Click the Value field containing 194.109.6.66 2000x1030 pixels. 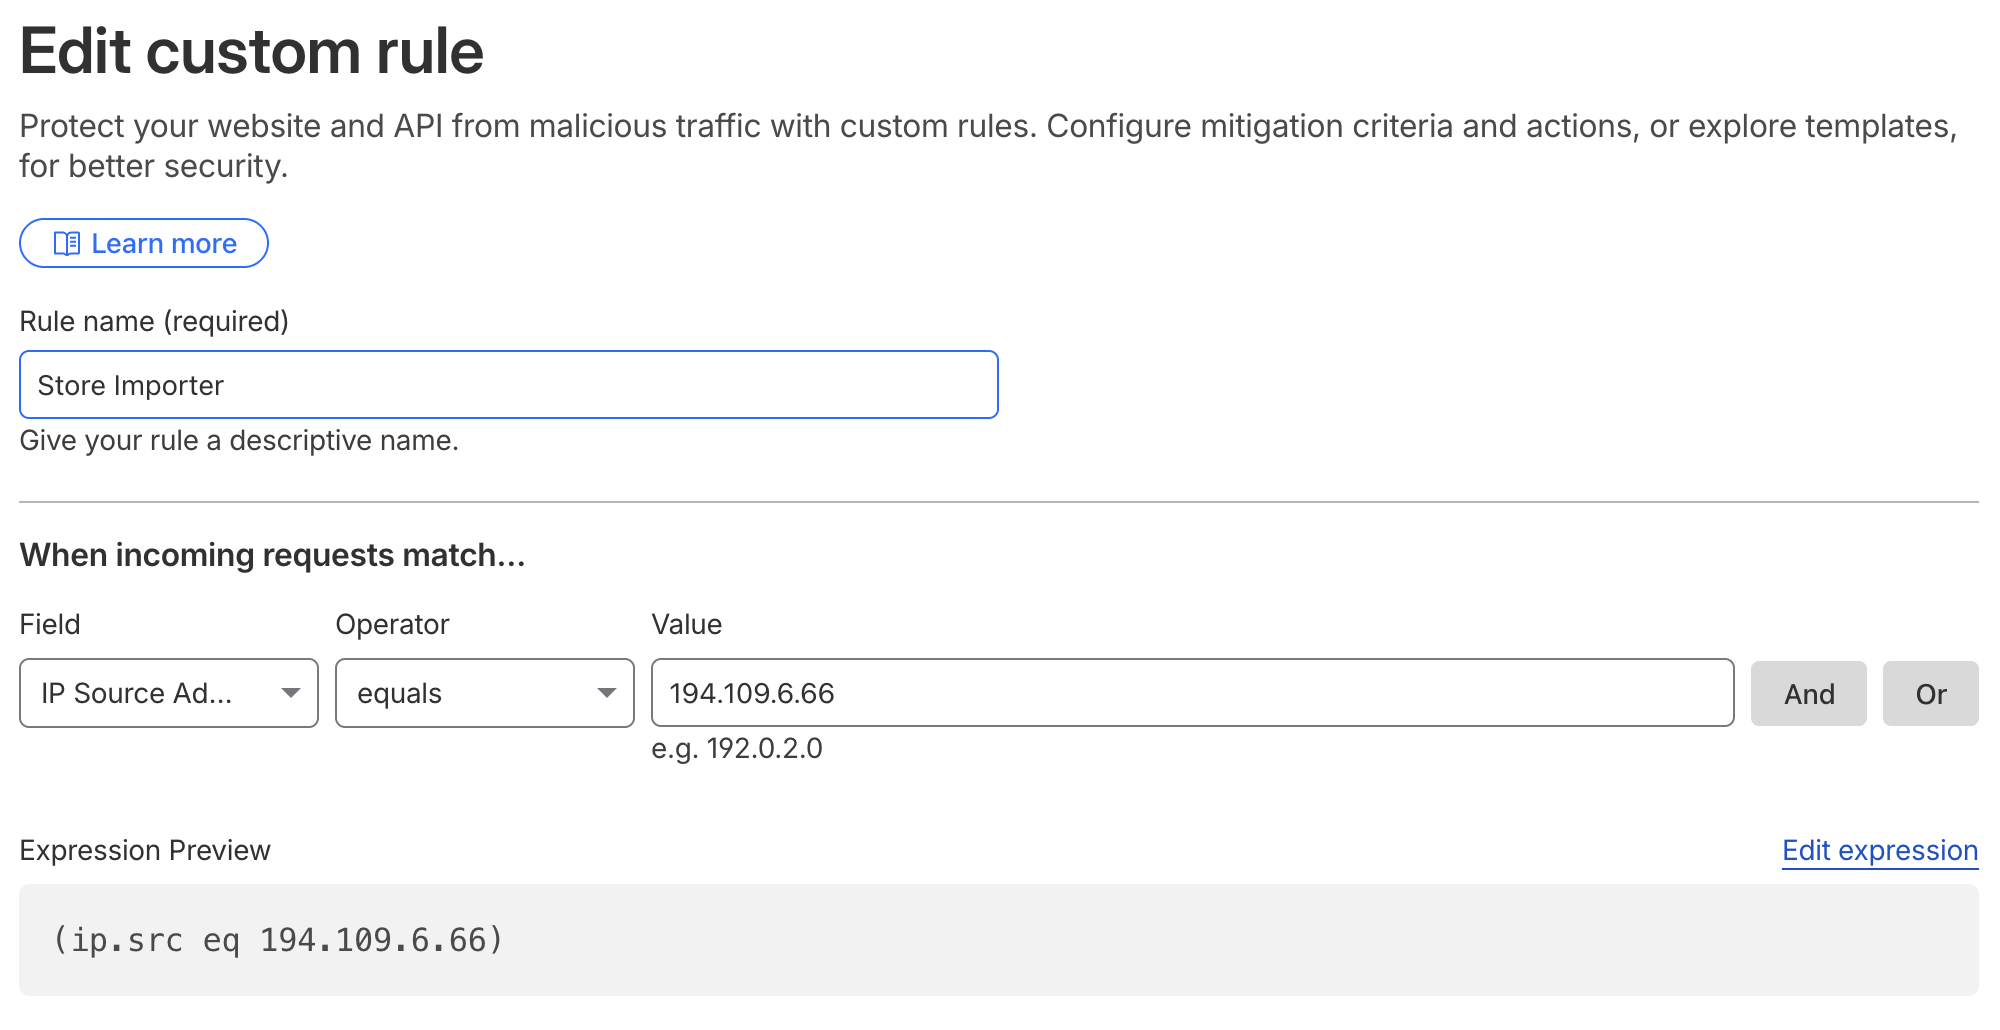point(1190,693)
